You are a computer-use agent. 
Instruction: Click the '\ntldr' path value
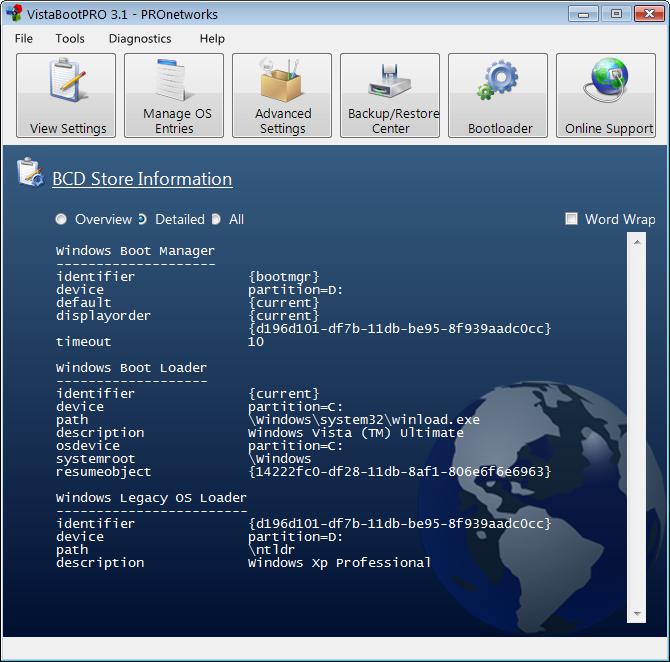point(271,550)
